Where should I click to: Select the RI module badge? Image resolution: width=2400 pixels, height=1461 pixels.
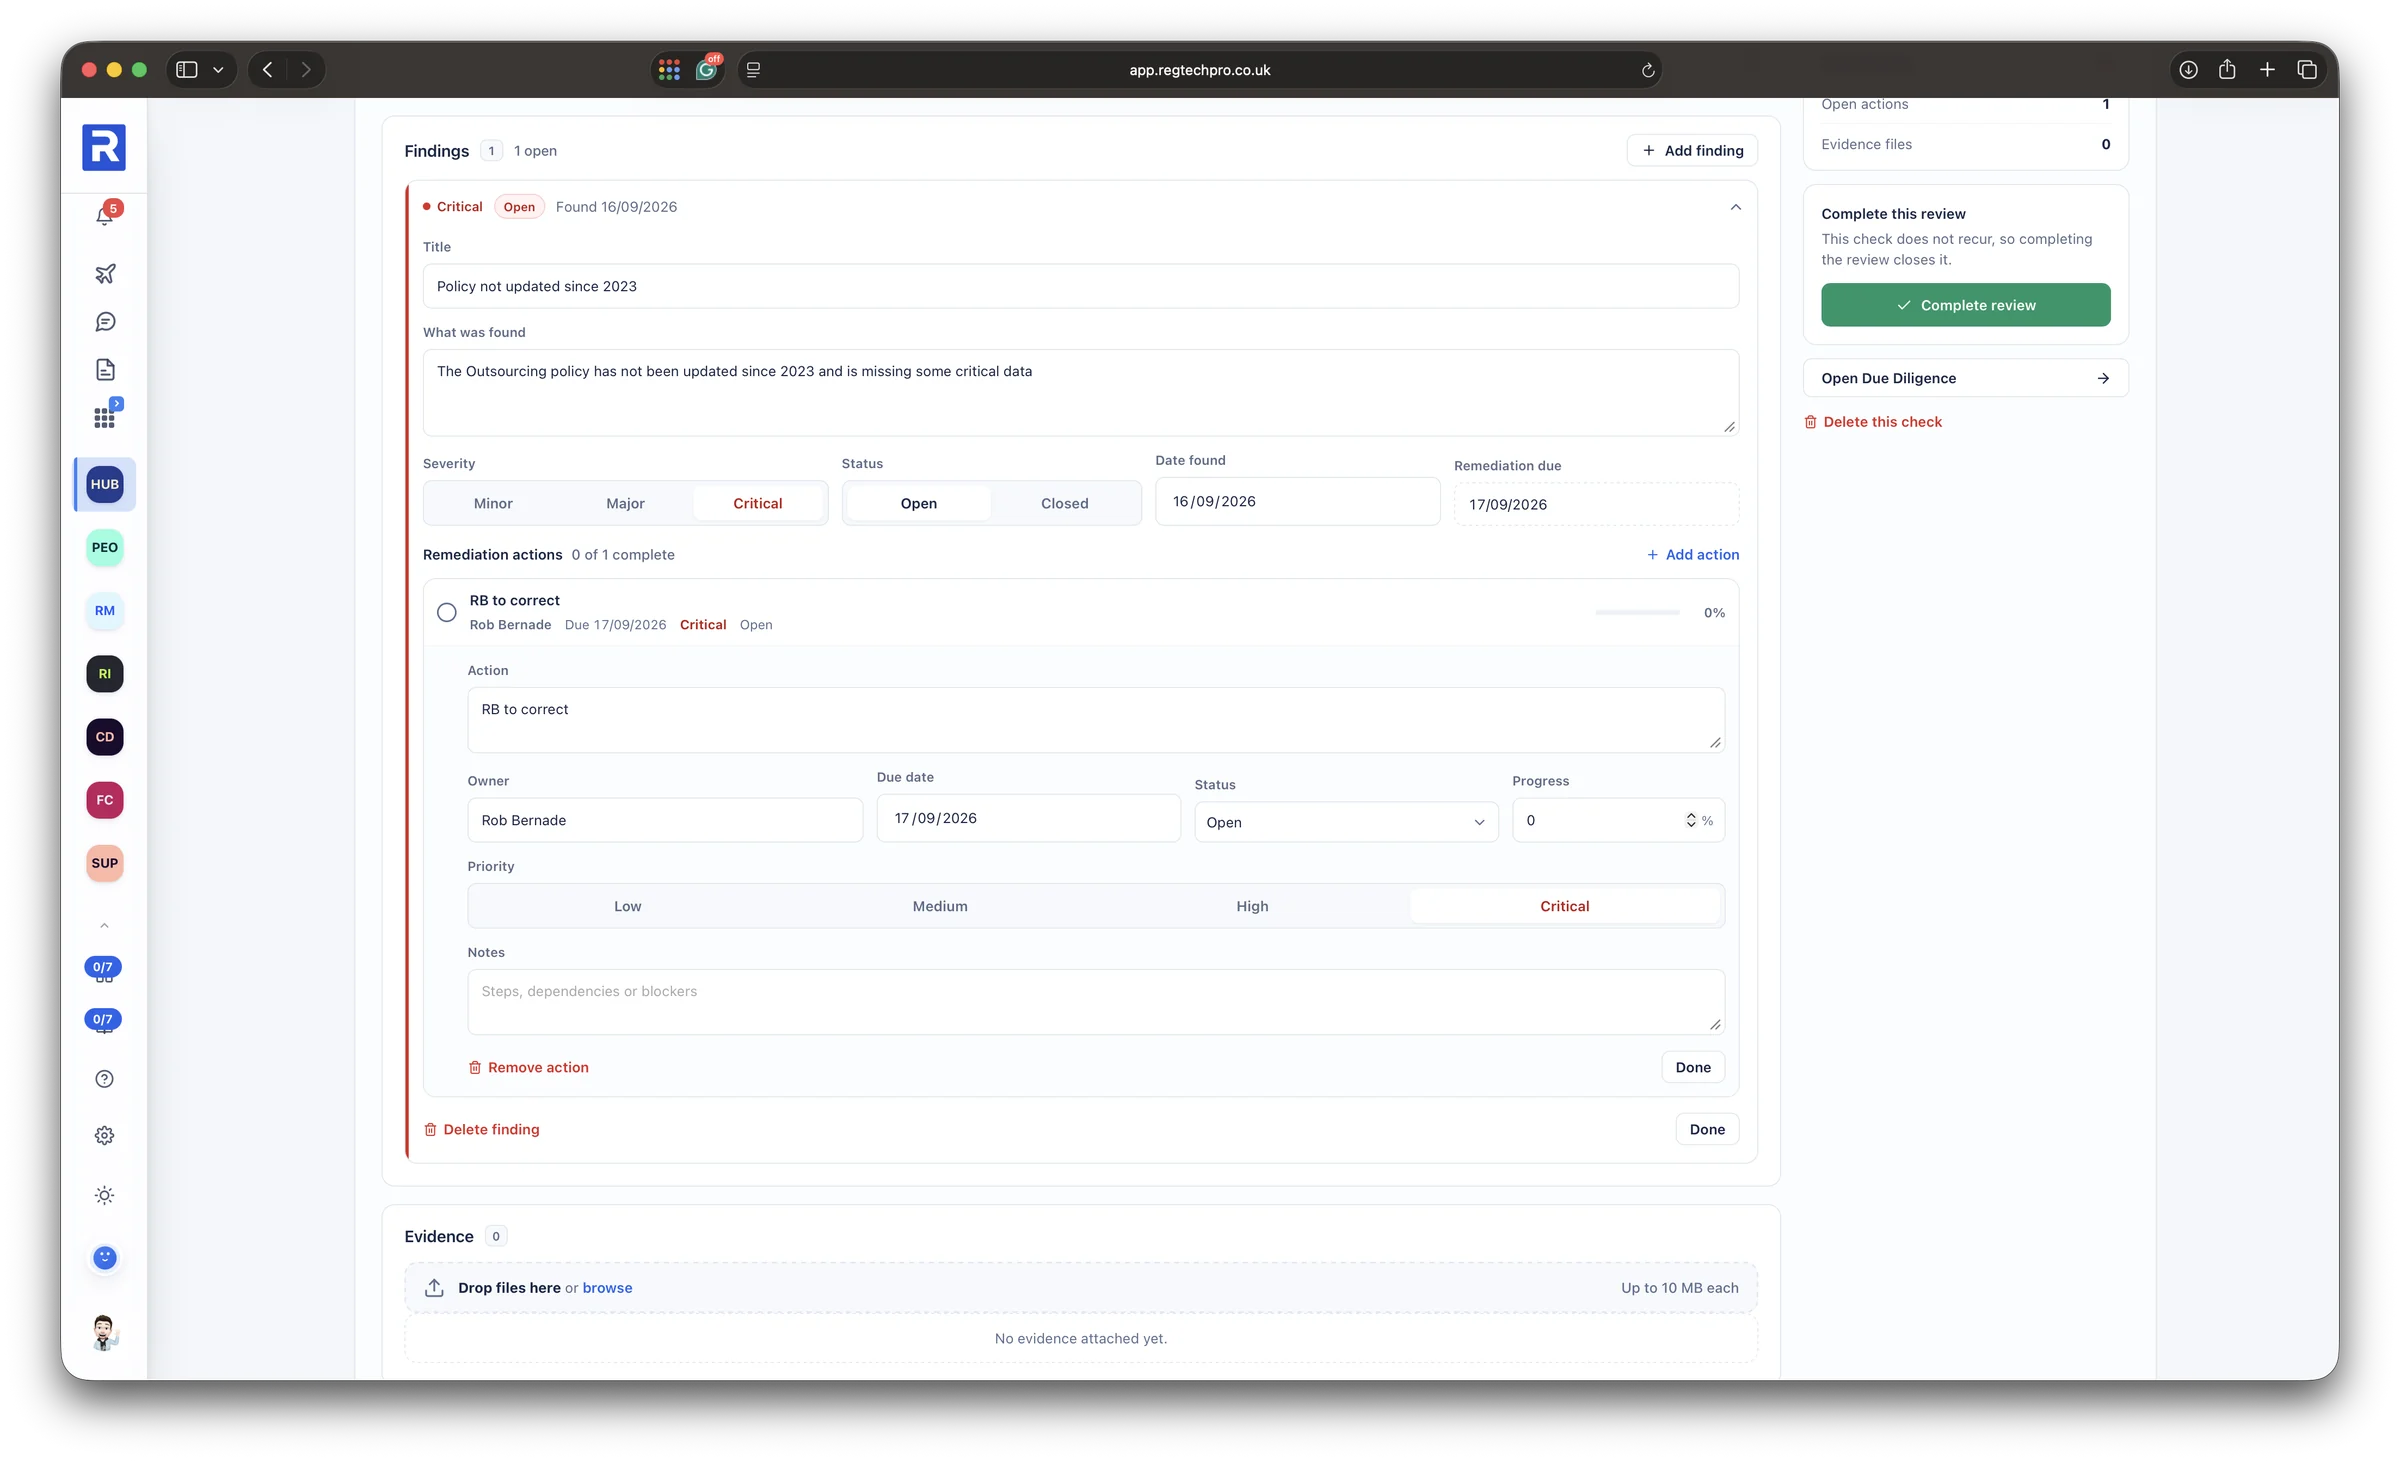pyautogui.click(x=105, y=674)
